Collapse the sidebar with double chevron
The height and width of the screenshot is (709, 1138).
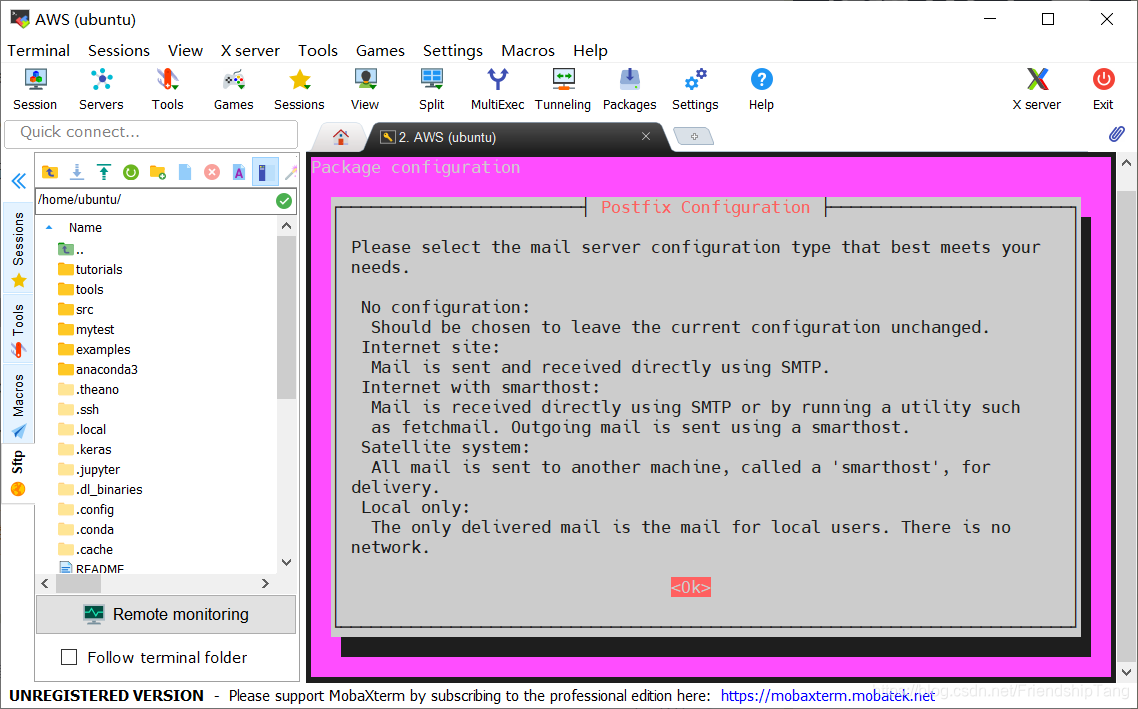19,181
